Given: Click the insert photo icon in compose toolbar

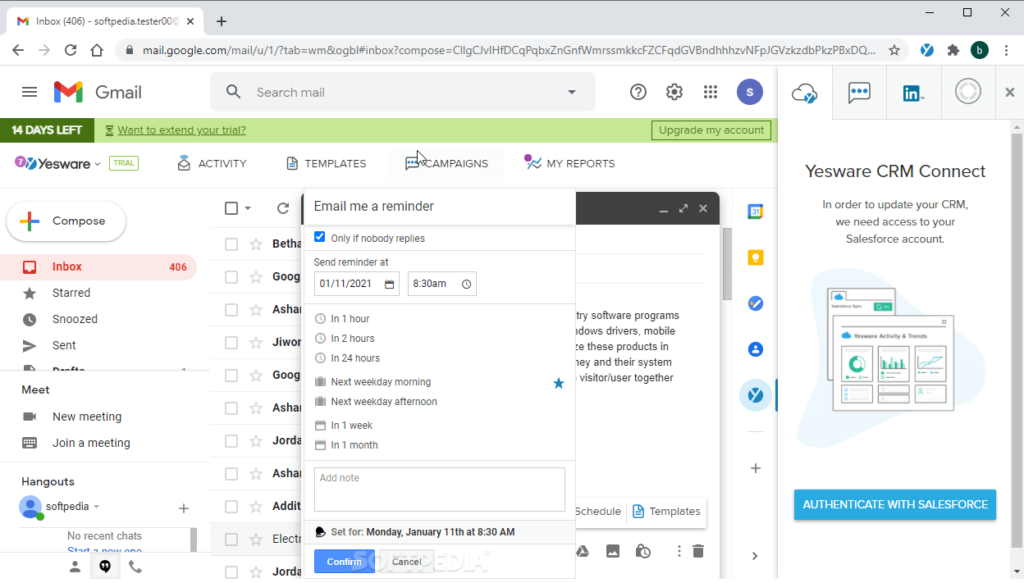Looking at the screenshot, I should [x=613, y=551].
